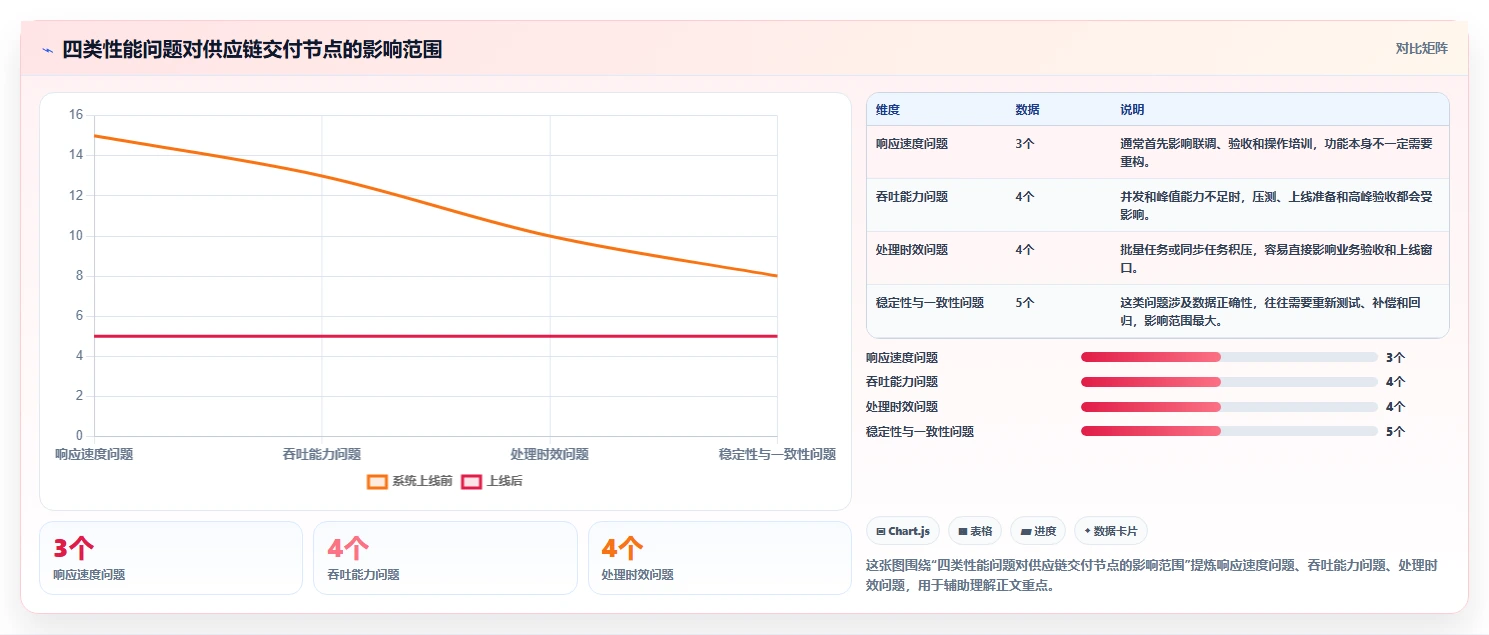Image resolution: width=1489 pixels, height=635 pixels.
Task: Click the lightning icon beside the title
Action: pos(47,50)
